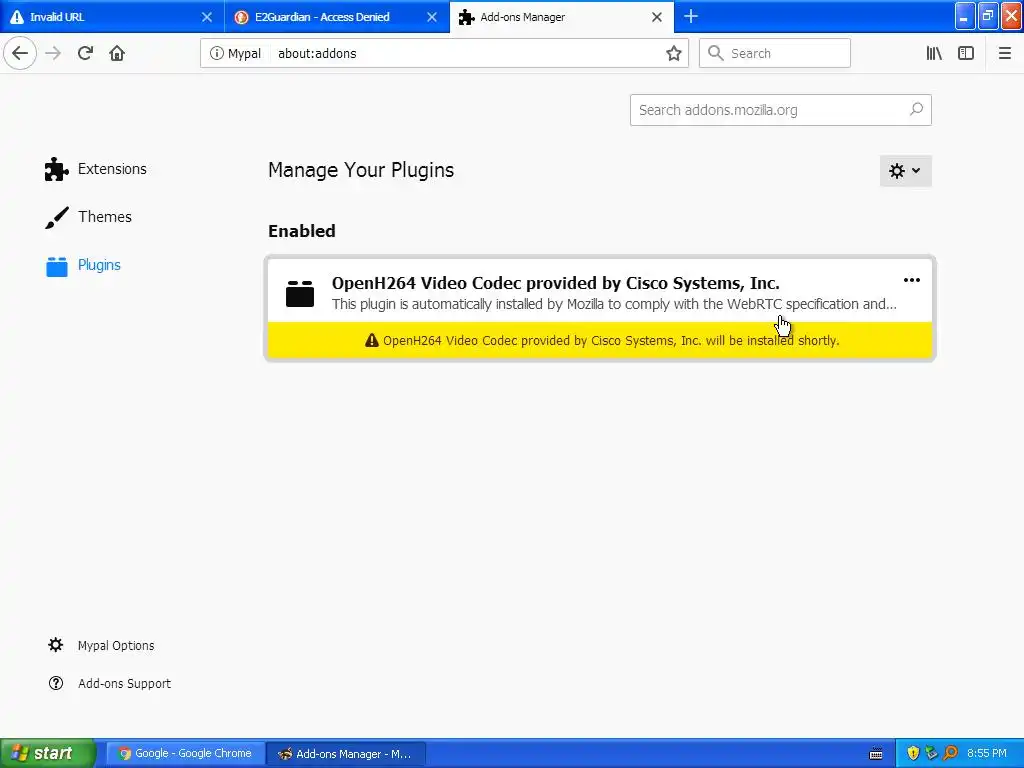Click the 8:55 PM clock
This screenshot has height=768, width=1024.
pos(987,753)
